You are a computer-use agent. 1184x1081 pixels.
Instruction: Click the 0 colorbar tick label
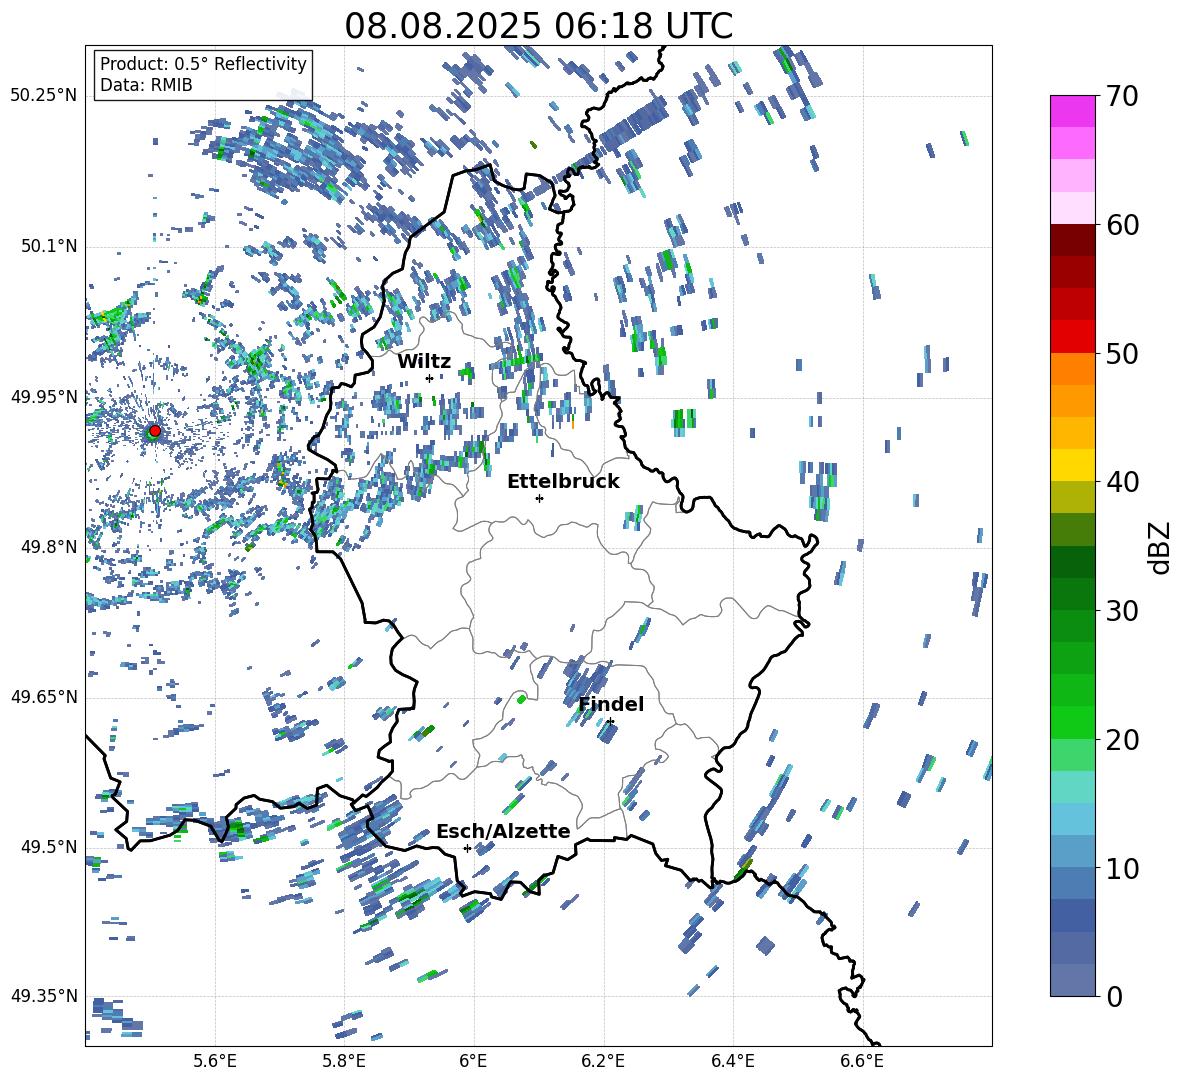[x=1114, y=996]
